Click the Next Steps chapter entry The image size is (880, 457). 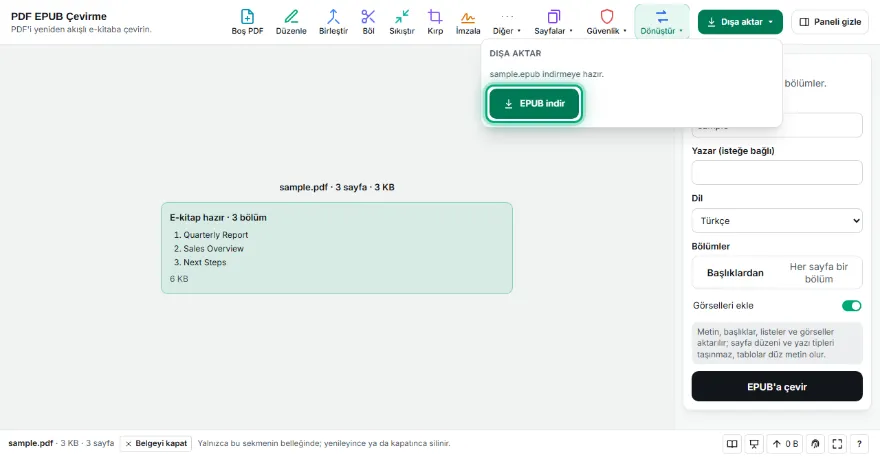204,262
